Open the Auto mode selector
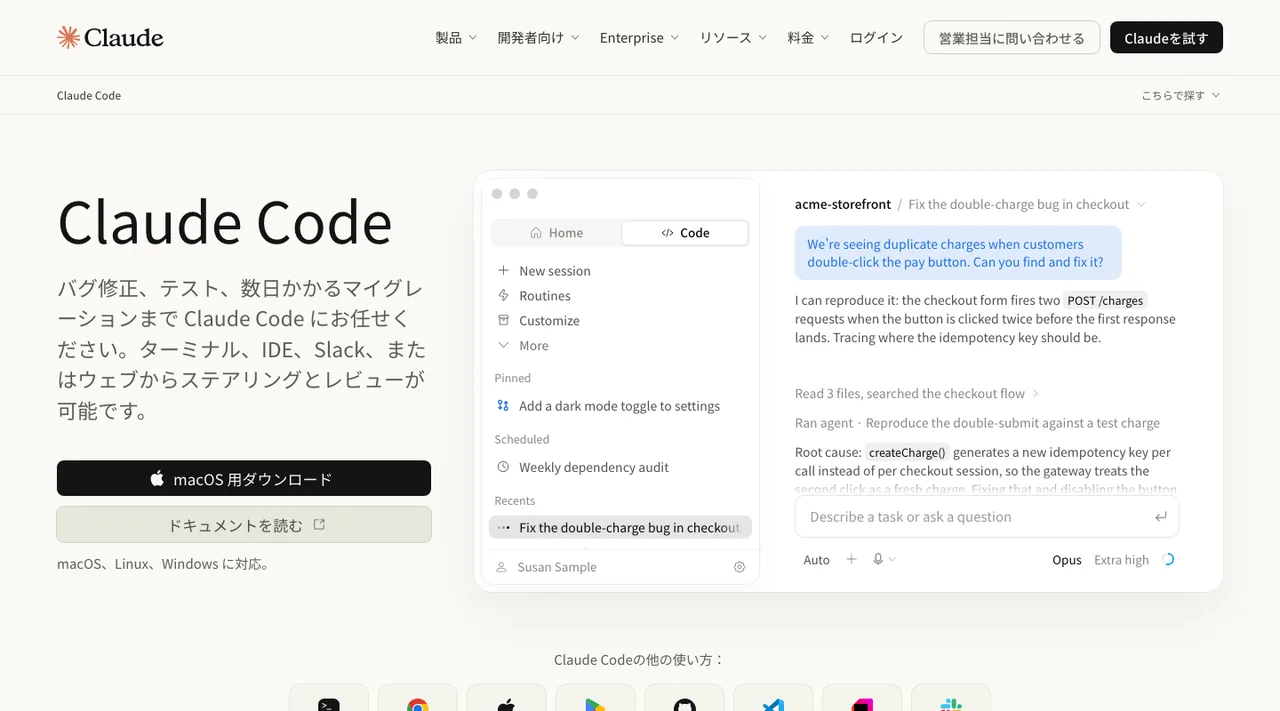The image size is (1280, 711). [817, 560]
